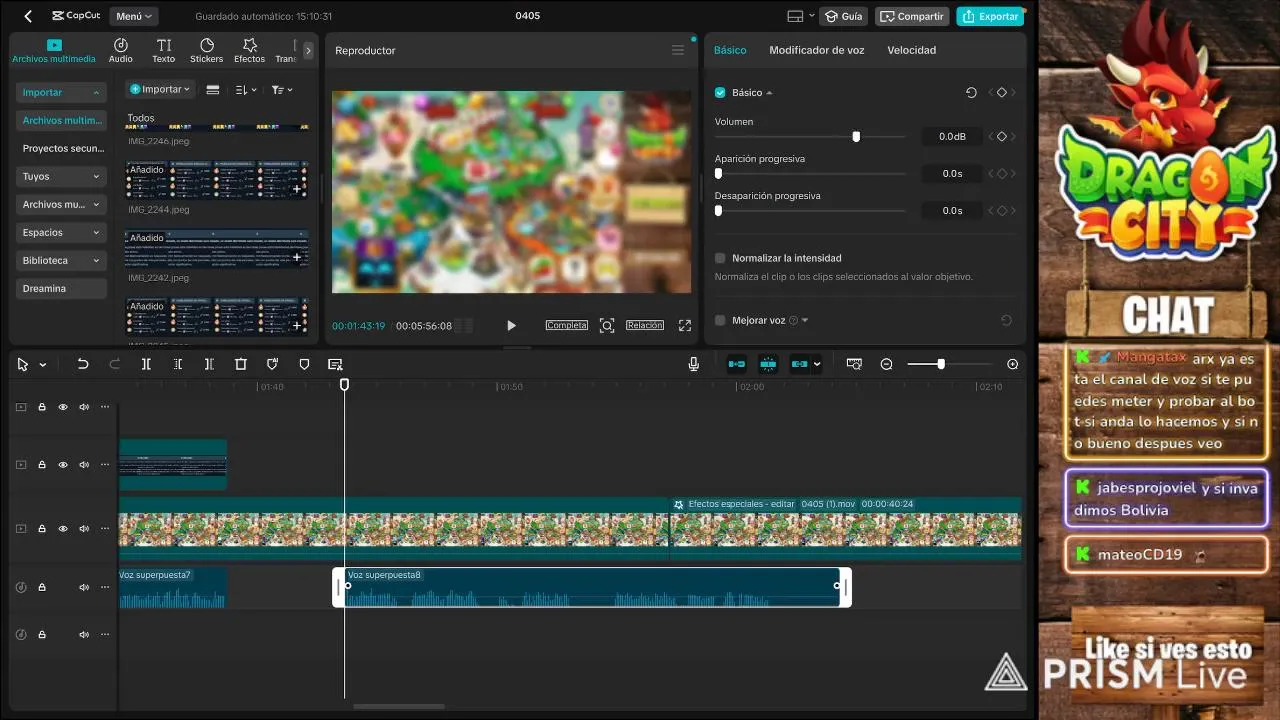Image resolution: width=1280 pixels, height=720 pixels.
Task: Select the Efectos especiales 0405 (1).mov clip
Action: [845, 528]
